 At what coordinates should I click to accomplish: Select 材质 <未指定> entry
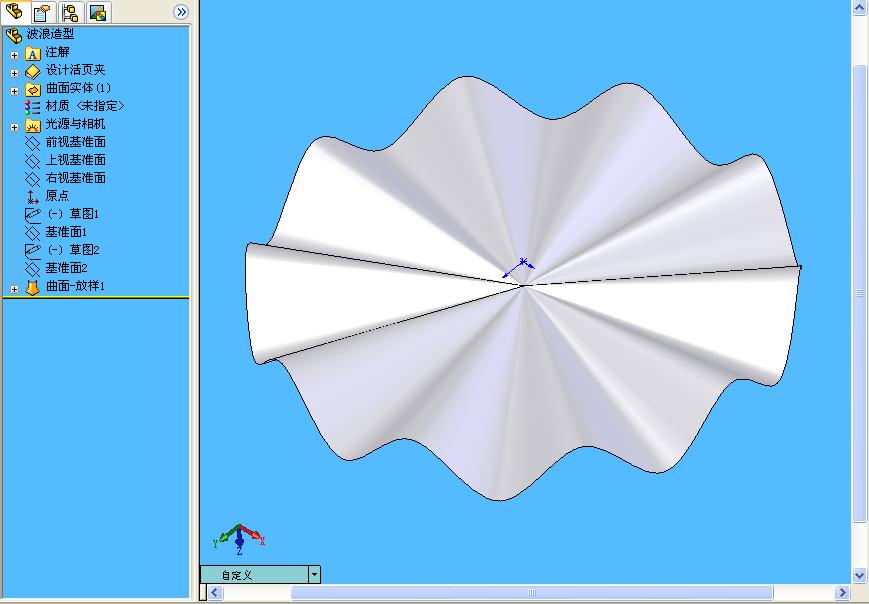tap(85, 106)
